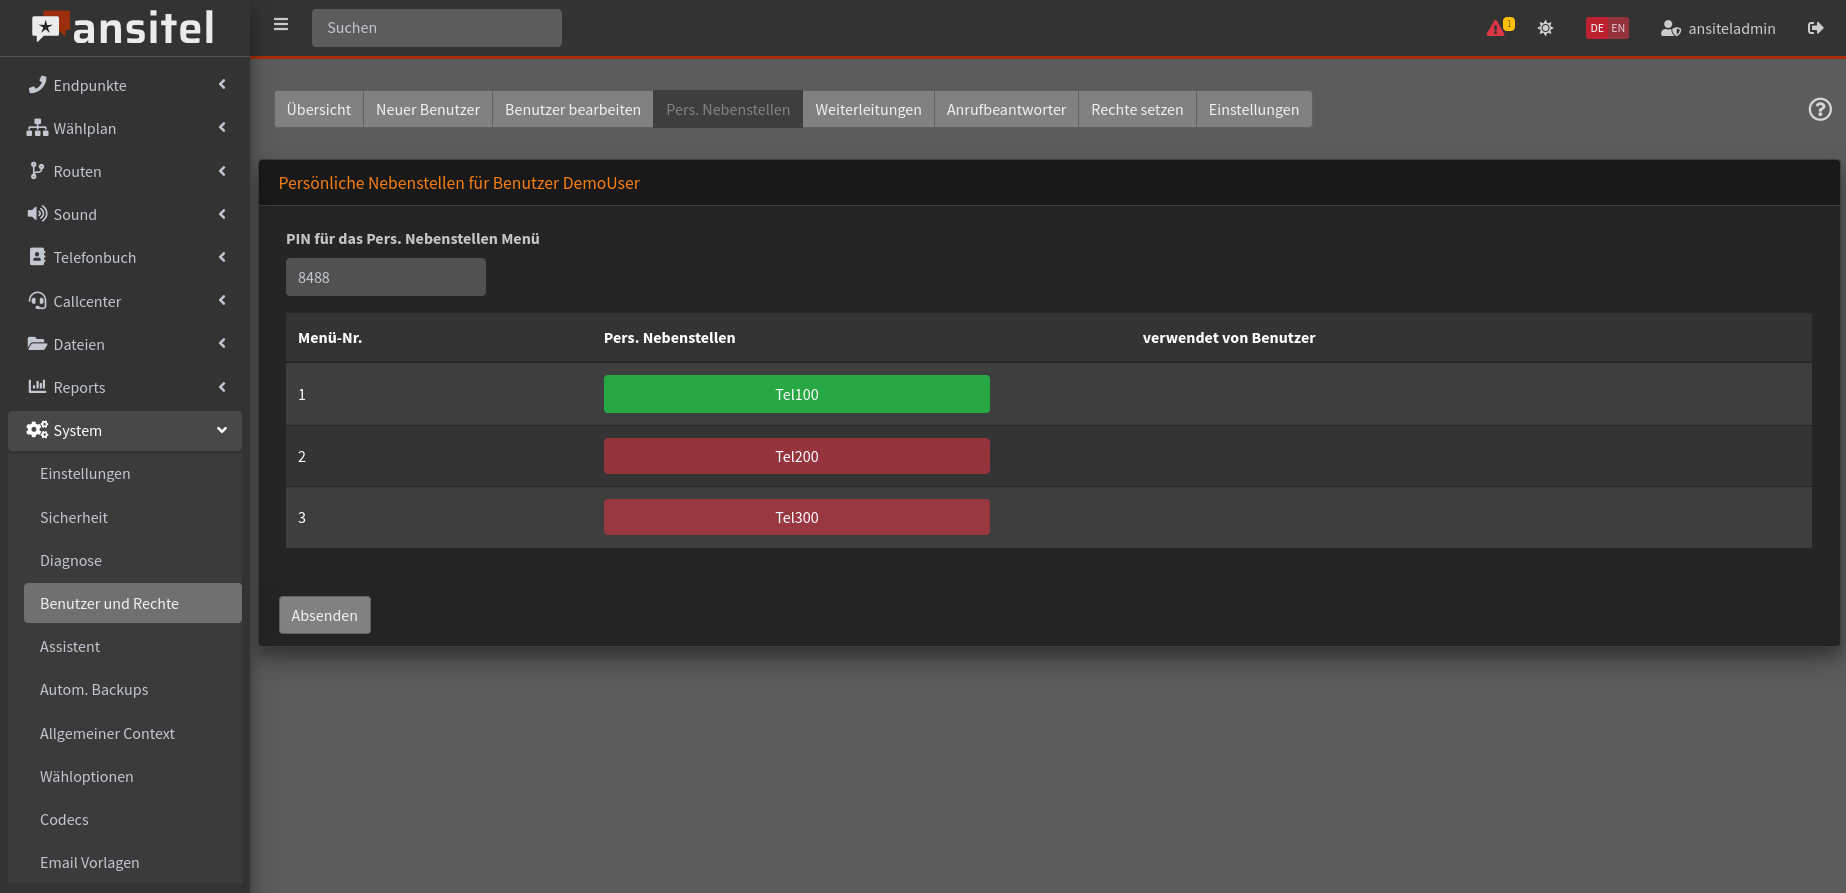Click the System gears icon

point(37,430)
